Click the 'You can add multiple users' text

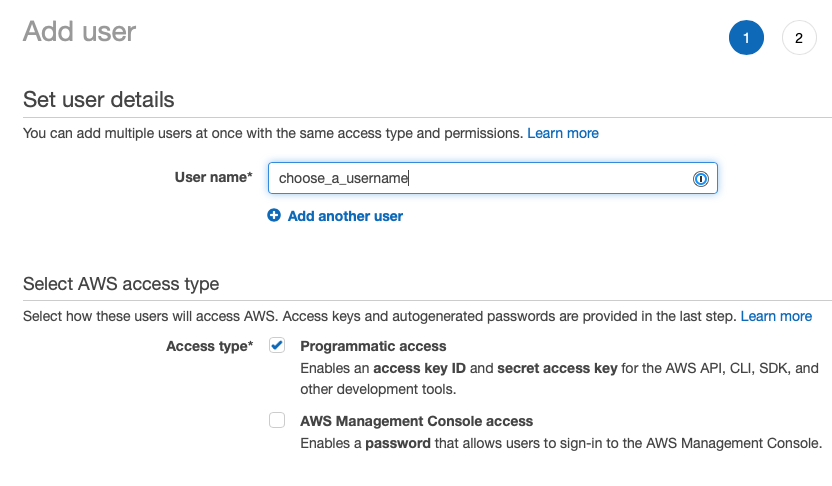pyautogui.click(x=272, y=133)
